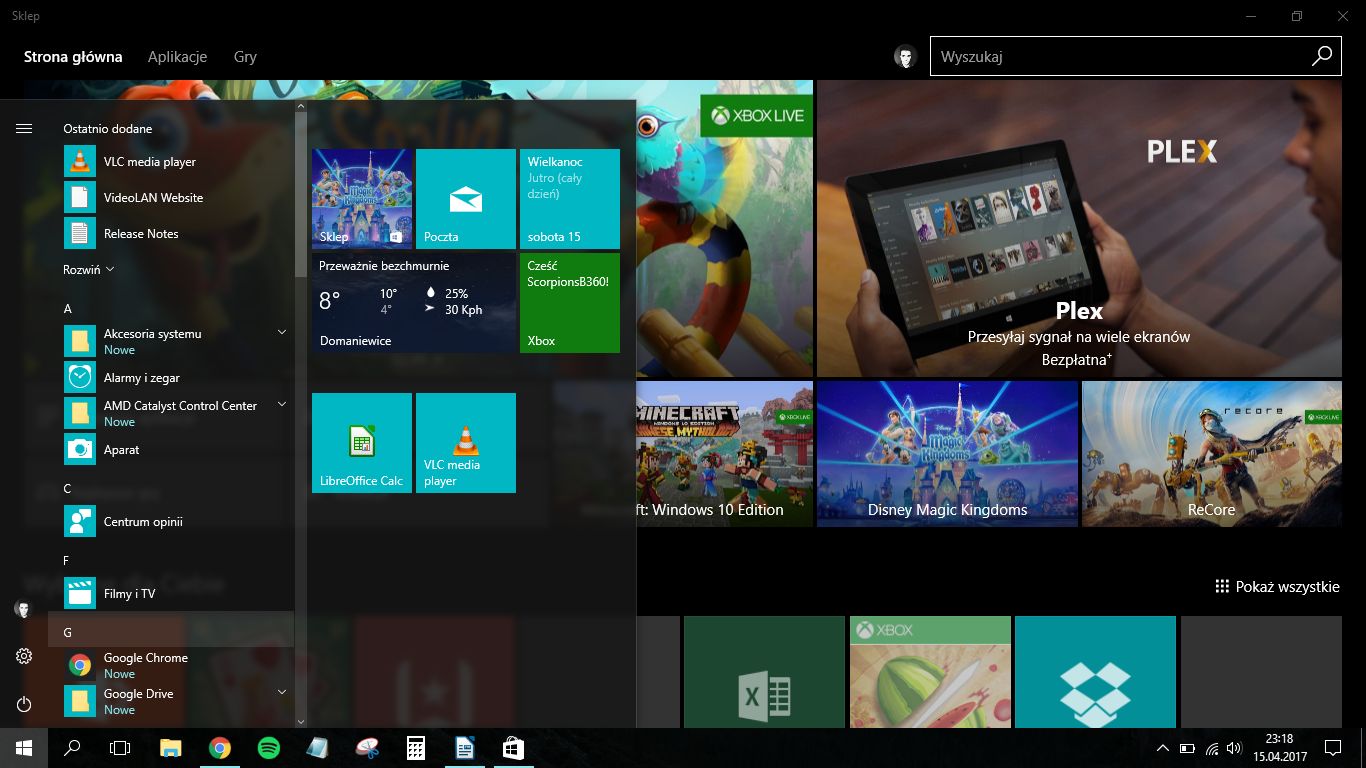Viewport: 1366px width, 768px height.
Task: Open the Dropbox app tile in Store
Action: [1095, 672]
